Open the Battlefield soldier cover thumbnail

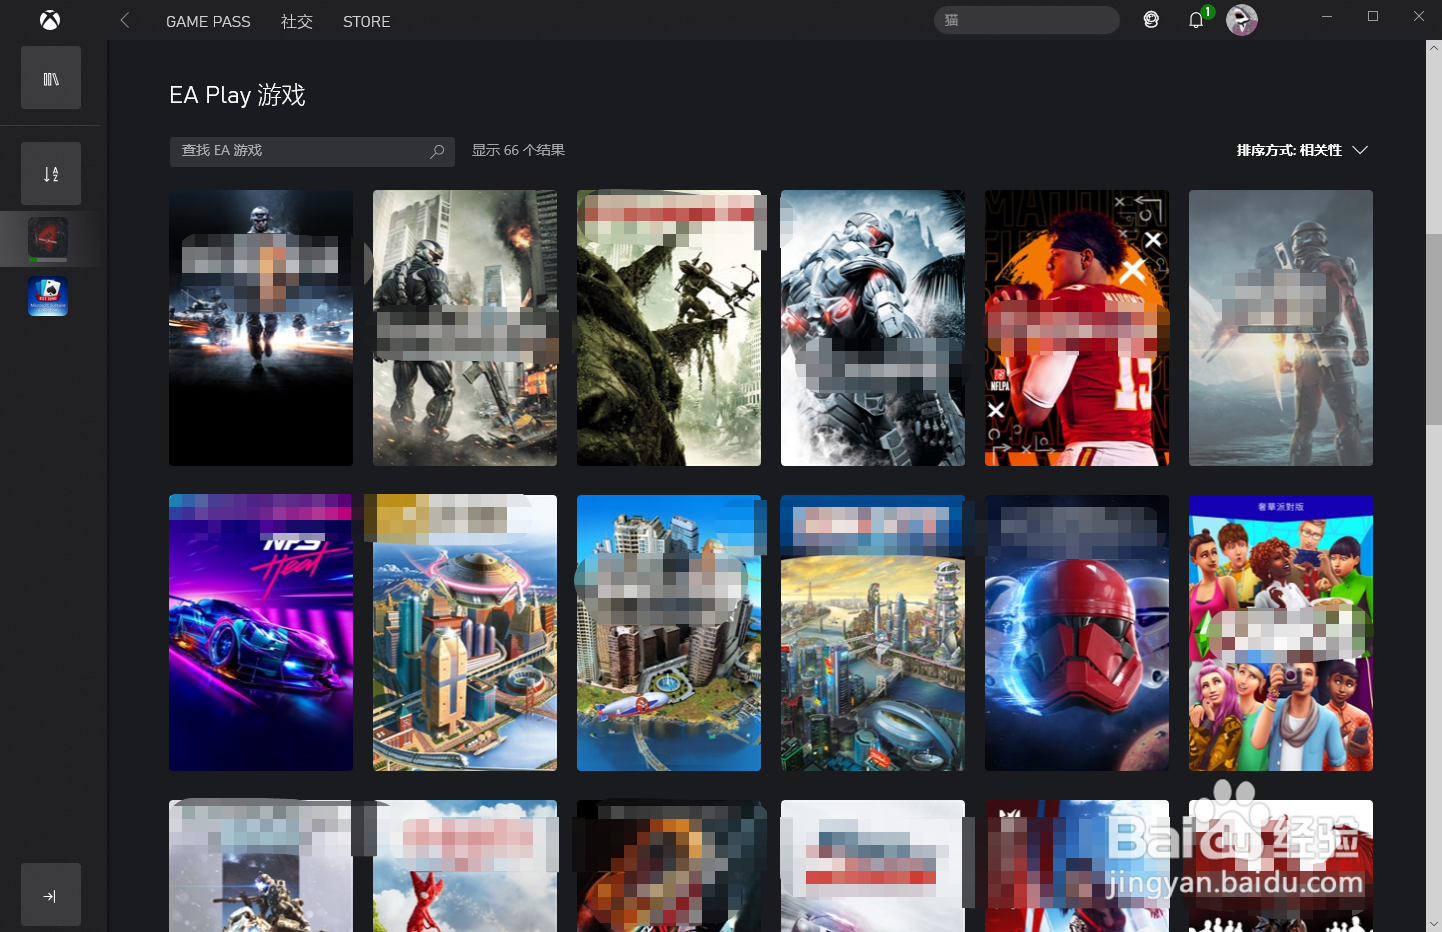pyautogui.click(x=261, y=328)
